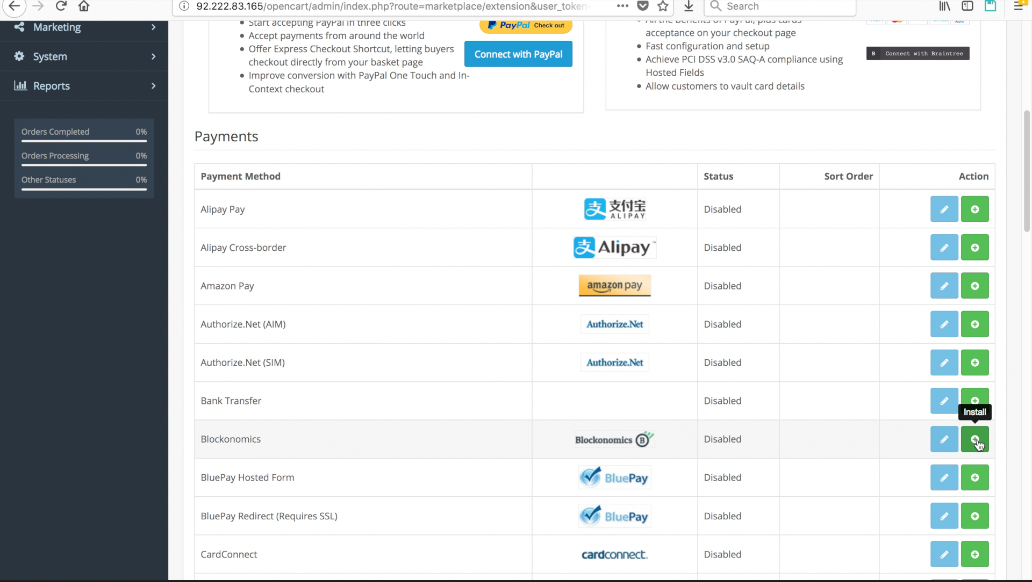Click the PayPal Check out badge
The width and height of the screenshot is (1032, 582).
[526, 26]
